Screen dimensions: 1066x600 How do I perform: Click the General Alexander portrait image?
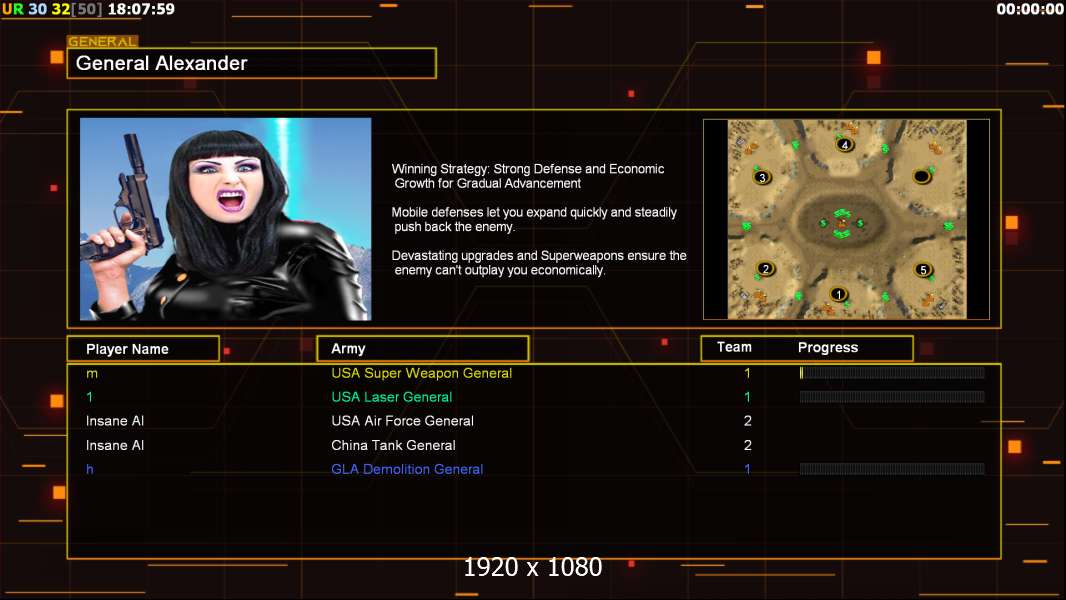(x=226, y=219)
